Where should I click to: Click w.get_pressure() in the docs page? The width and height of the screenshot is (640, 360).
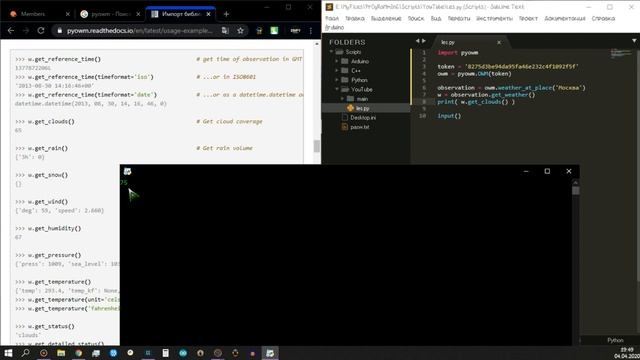pyautogui.click(x=54, y=255)
